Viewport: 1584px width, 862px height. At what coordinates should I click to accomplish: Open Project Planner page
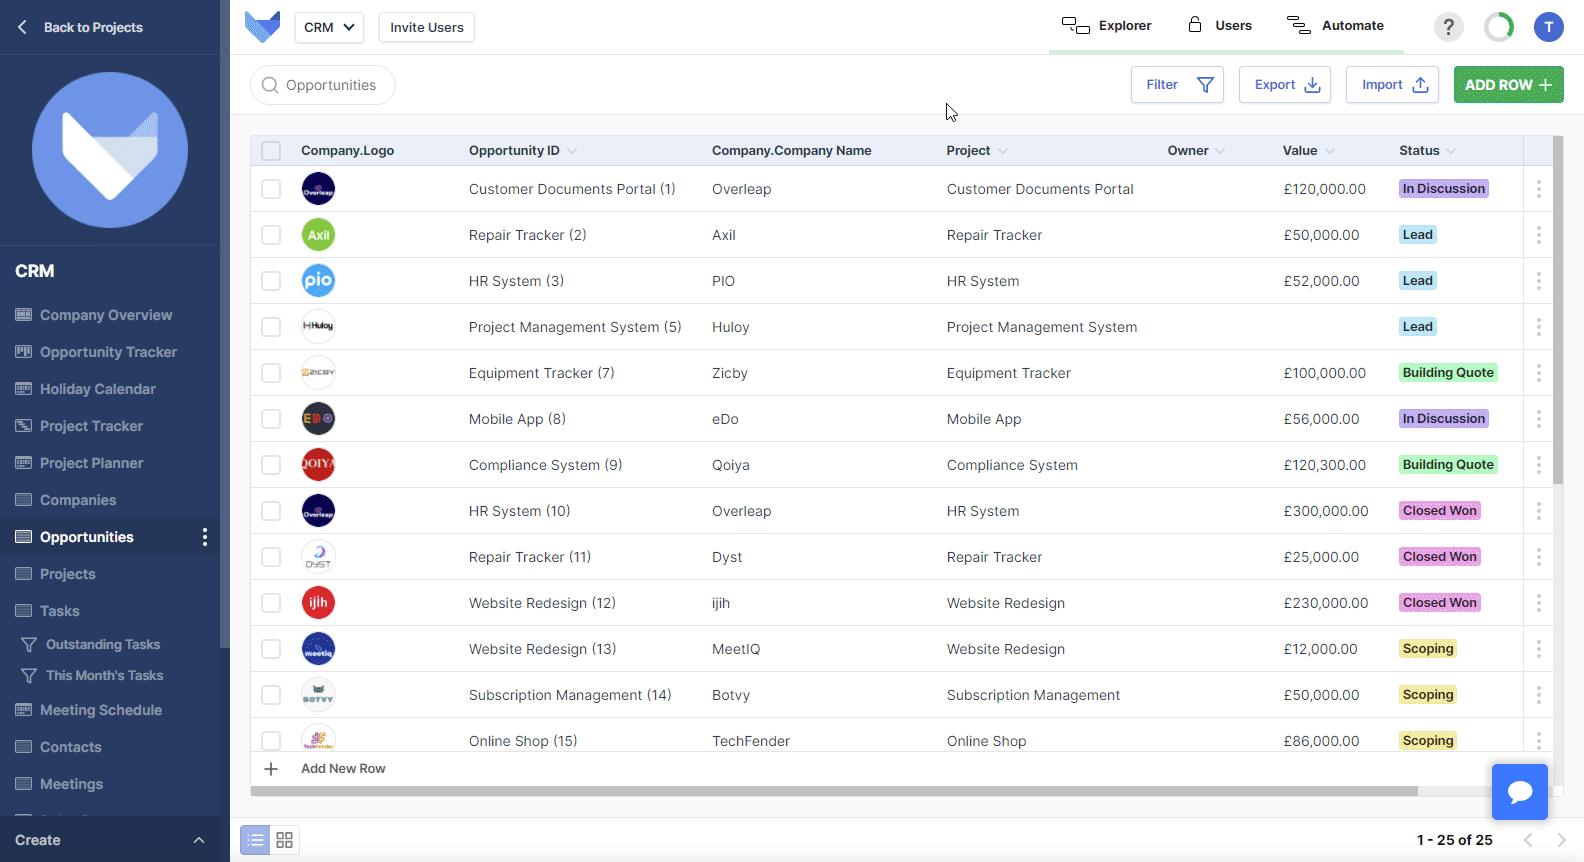[92, 463]
